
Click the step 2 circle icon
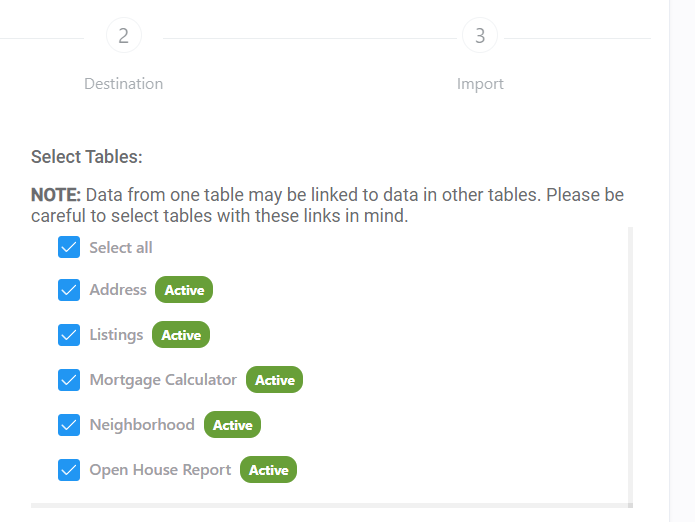124,37
